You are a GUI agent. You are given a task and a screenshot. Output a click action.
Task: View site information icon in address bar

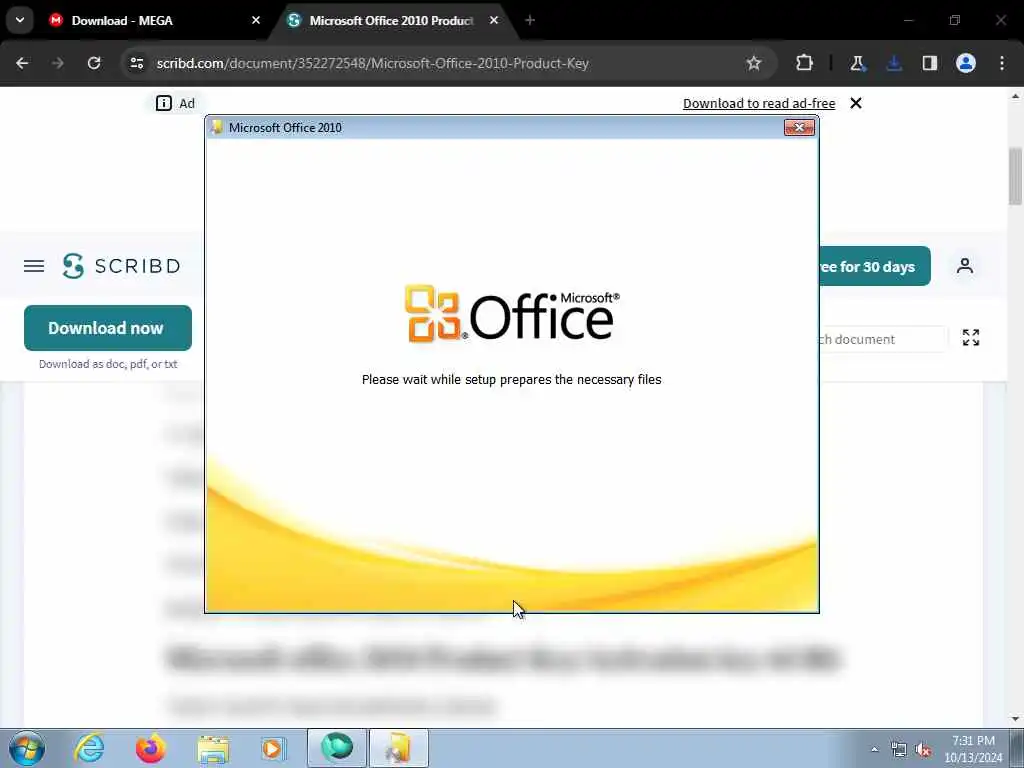(137, 63)
